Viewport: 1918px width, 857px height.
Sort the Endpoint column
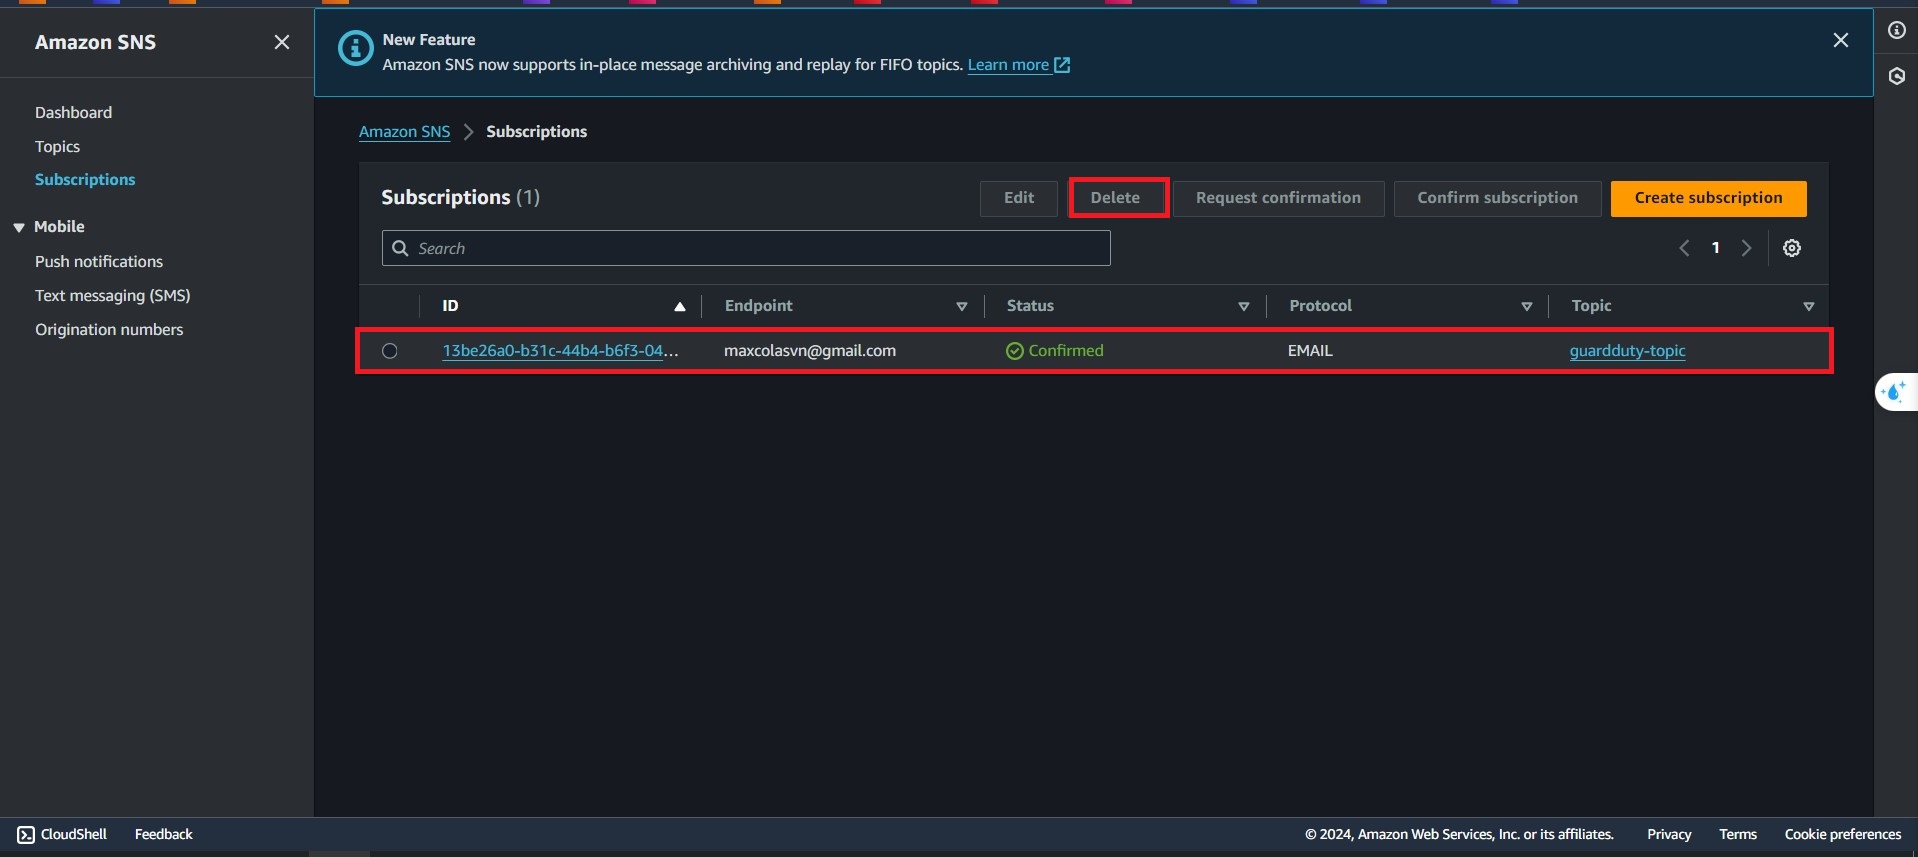[x=962, y=306]
